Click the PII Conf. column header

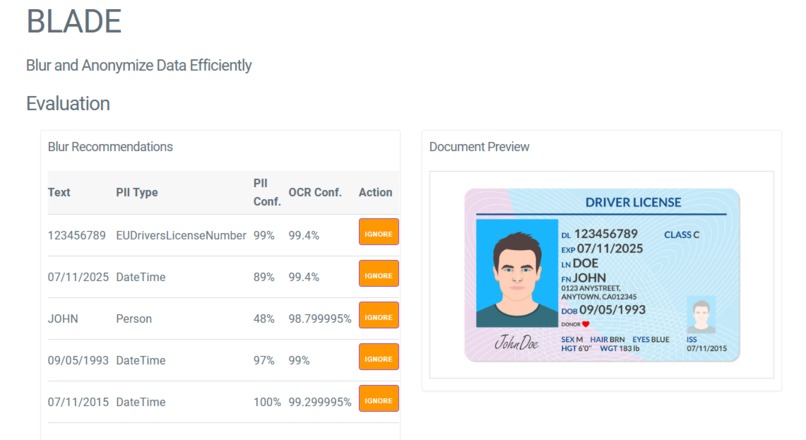[267, 192]
